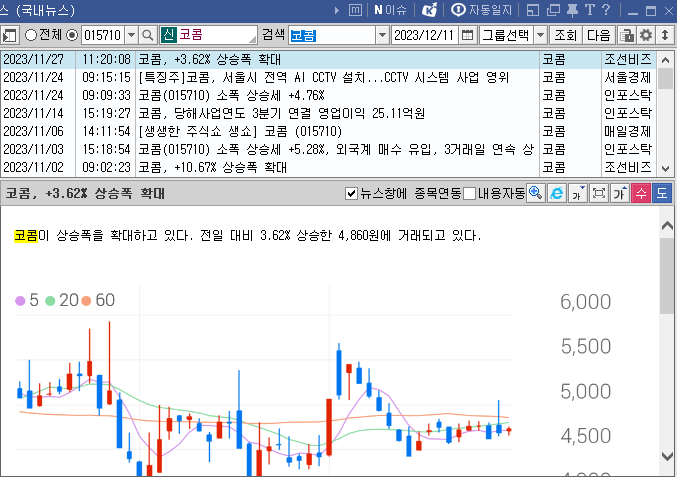Click the lock/link screen icon
The width and height of the screenshot is (677, 477).
click(x=626, y=35)
